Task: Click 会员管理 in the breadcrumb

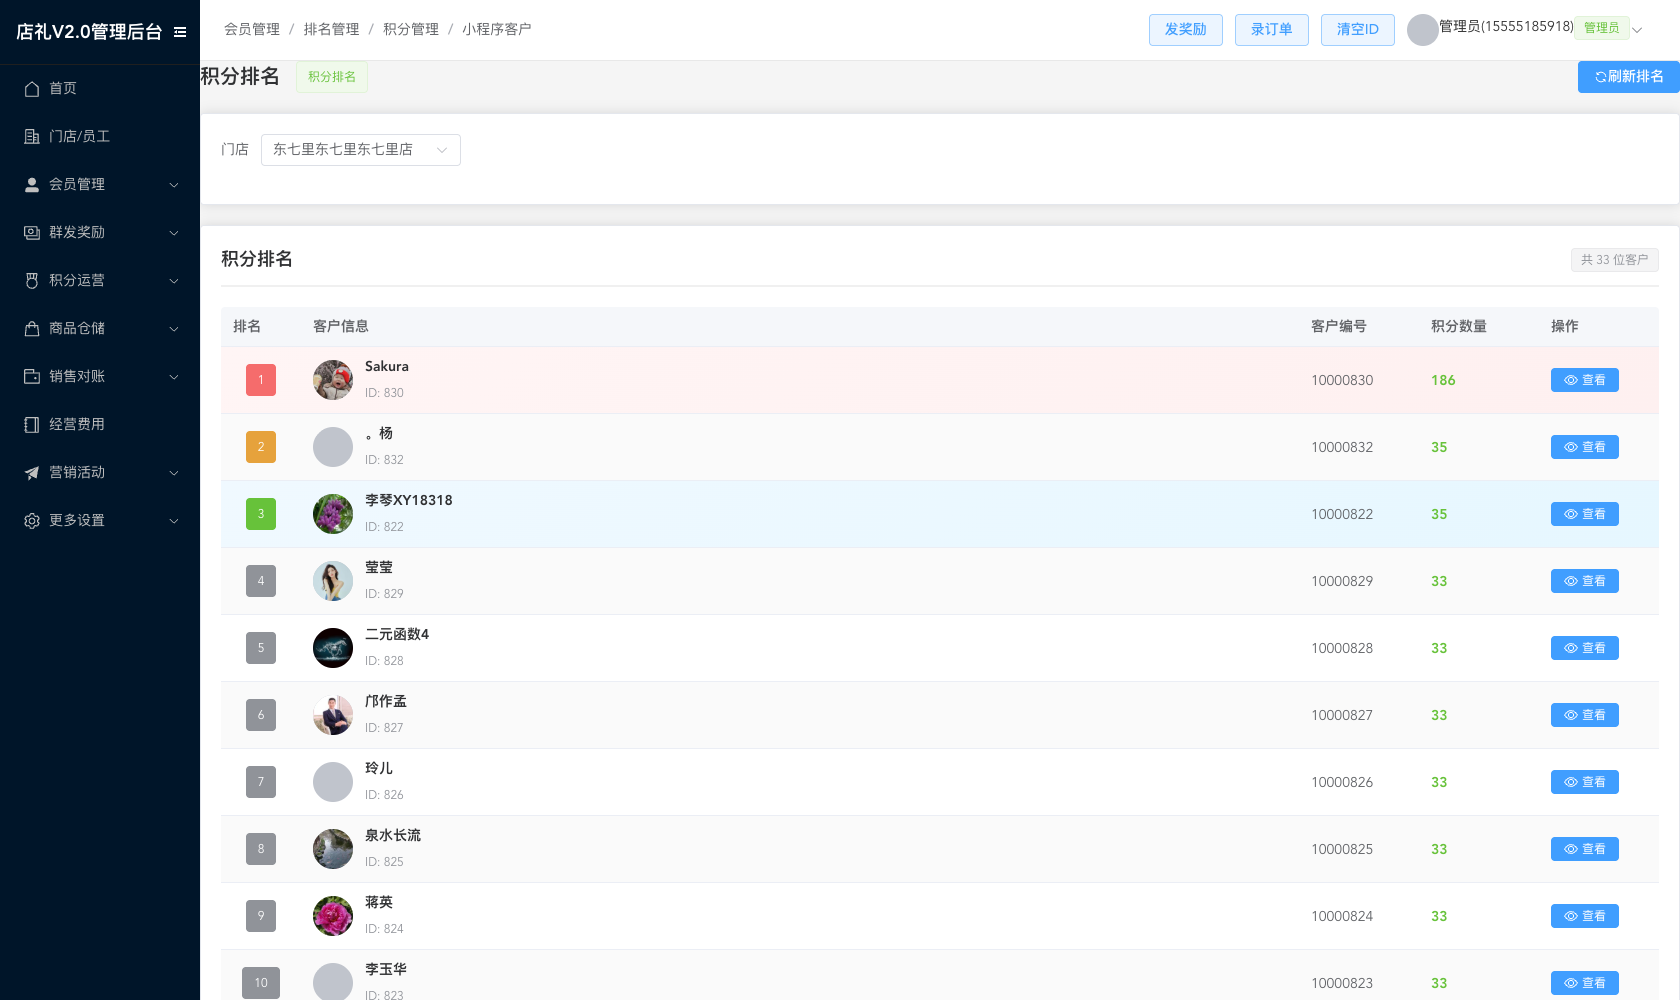Action: [x=252, y=30]
